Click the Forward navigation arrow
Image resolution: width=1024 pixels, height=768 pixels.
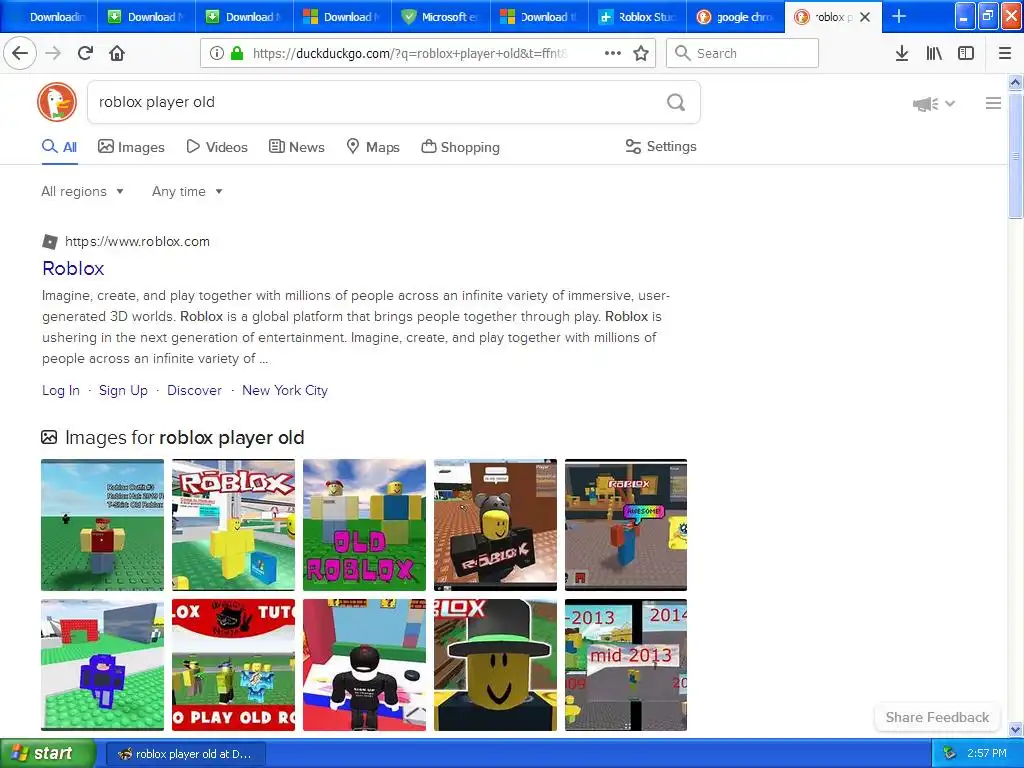53,53
